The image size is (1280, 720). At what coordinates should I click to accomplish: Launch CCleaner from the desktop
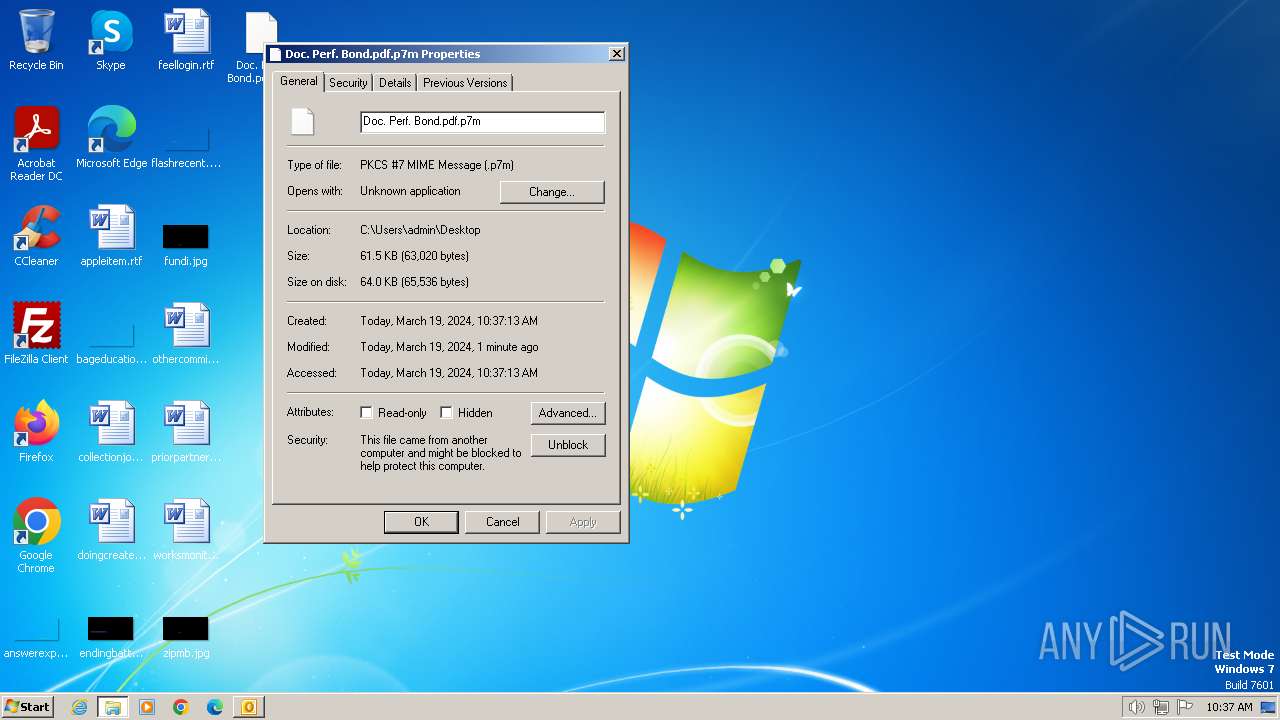pos(36,236)
